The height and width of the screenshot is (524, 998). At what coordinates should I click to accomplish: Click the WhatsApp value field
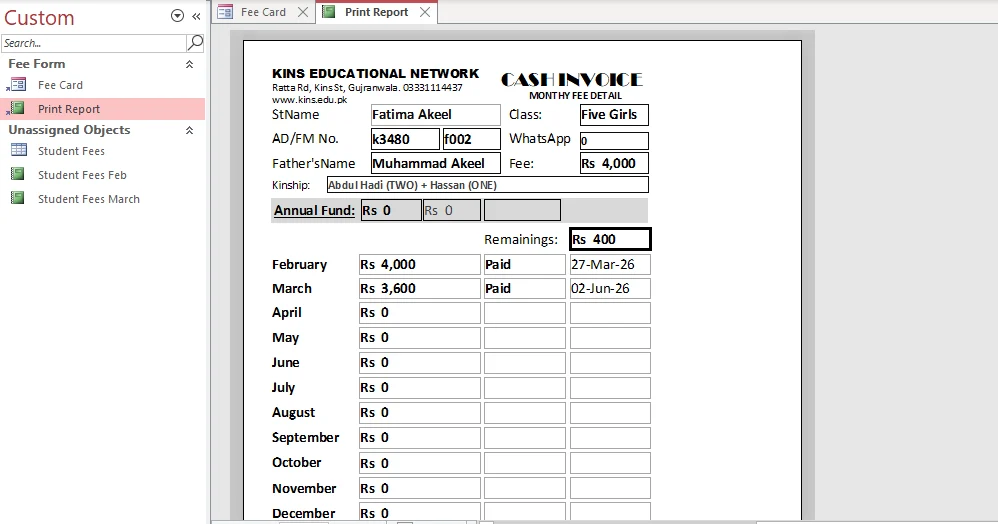[x=614, y=141]
